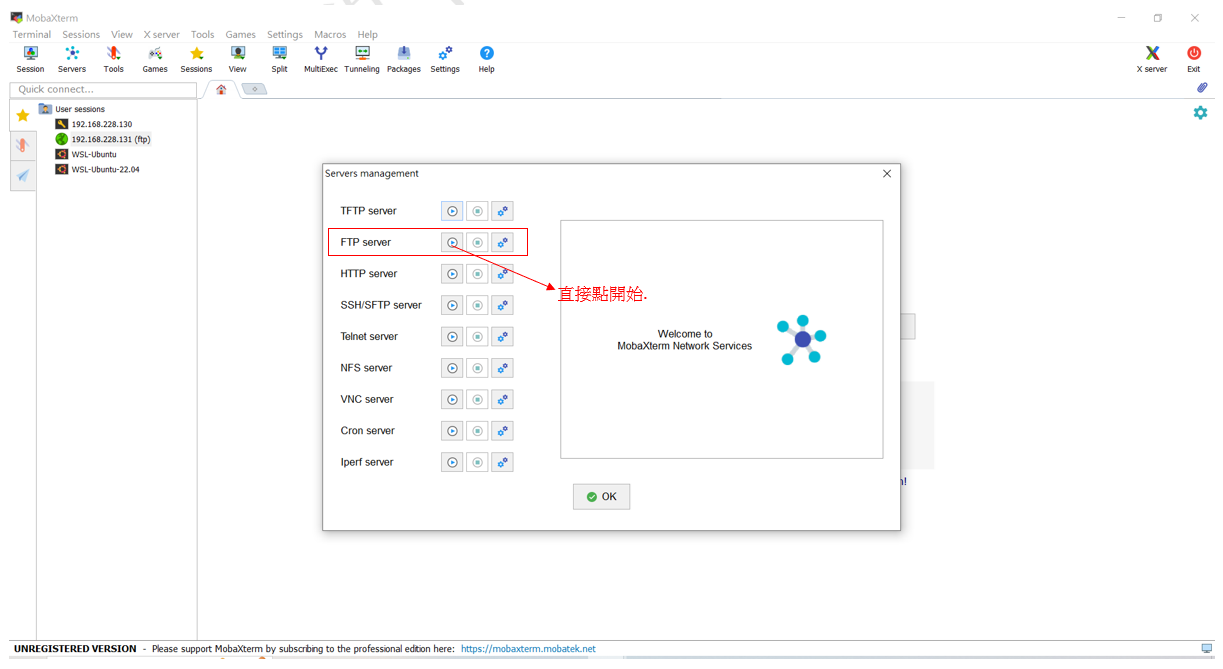This screenshot has height=669, width=1223.
Task: Click the Sessions star toolbar icon
Action: pyautogui.click(x=196, y=59)
